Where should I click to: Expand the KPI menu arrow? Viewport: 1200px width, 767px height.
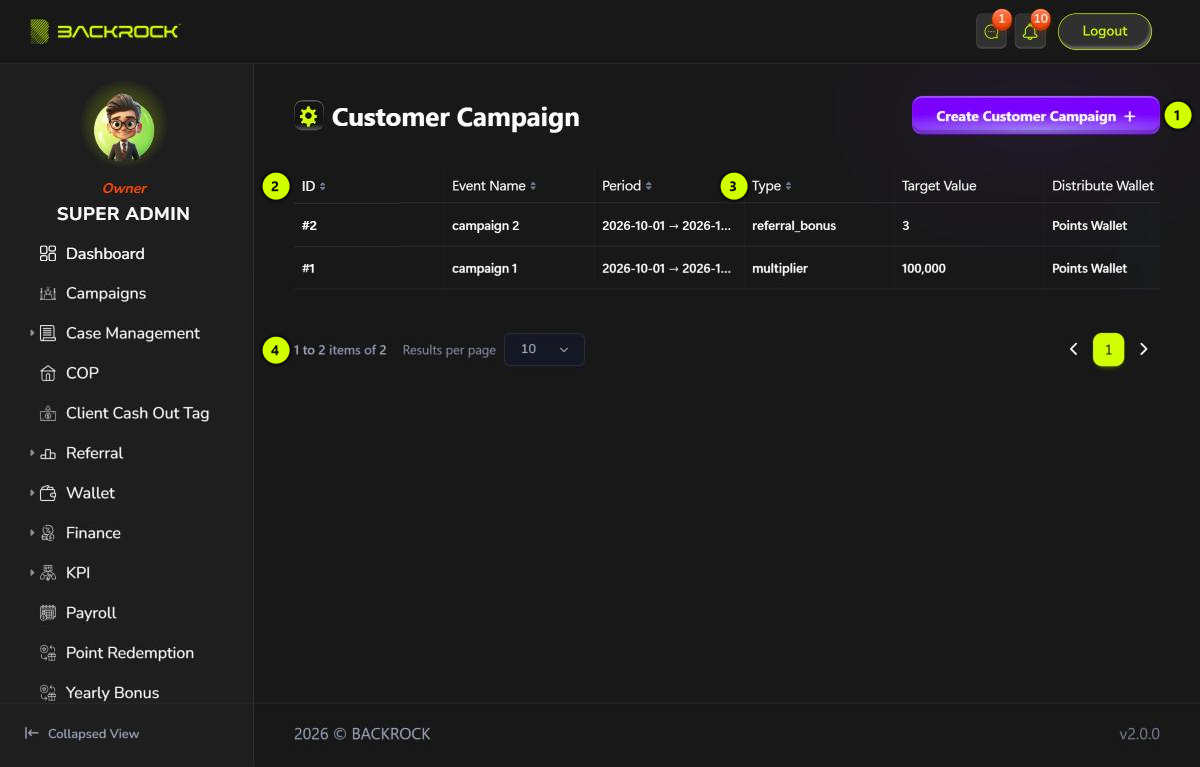coord(32,573)
